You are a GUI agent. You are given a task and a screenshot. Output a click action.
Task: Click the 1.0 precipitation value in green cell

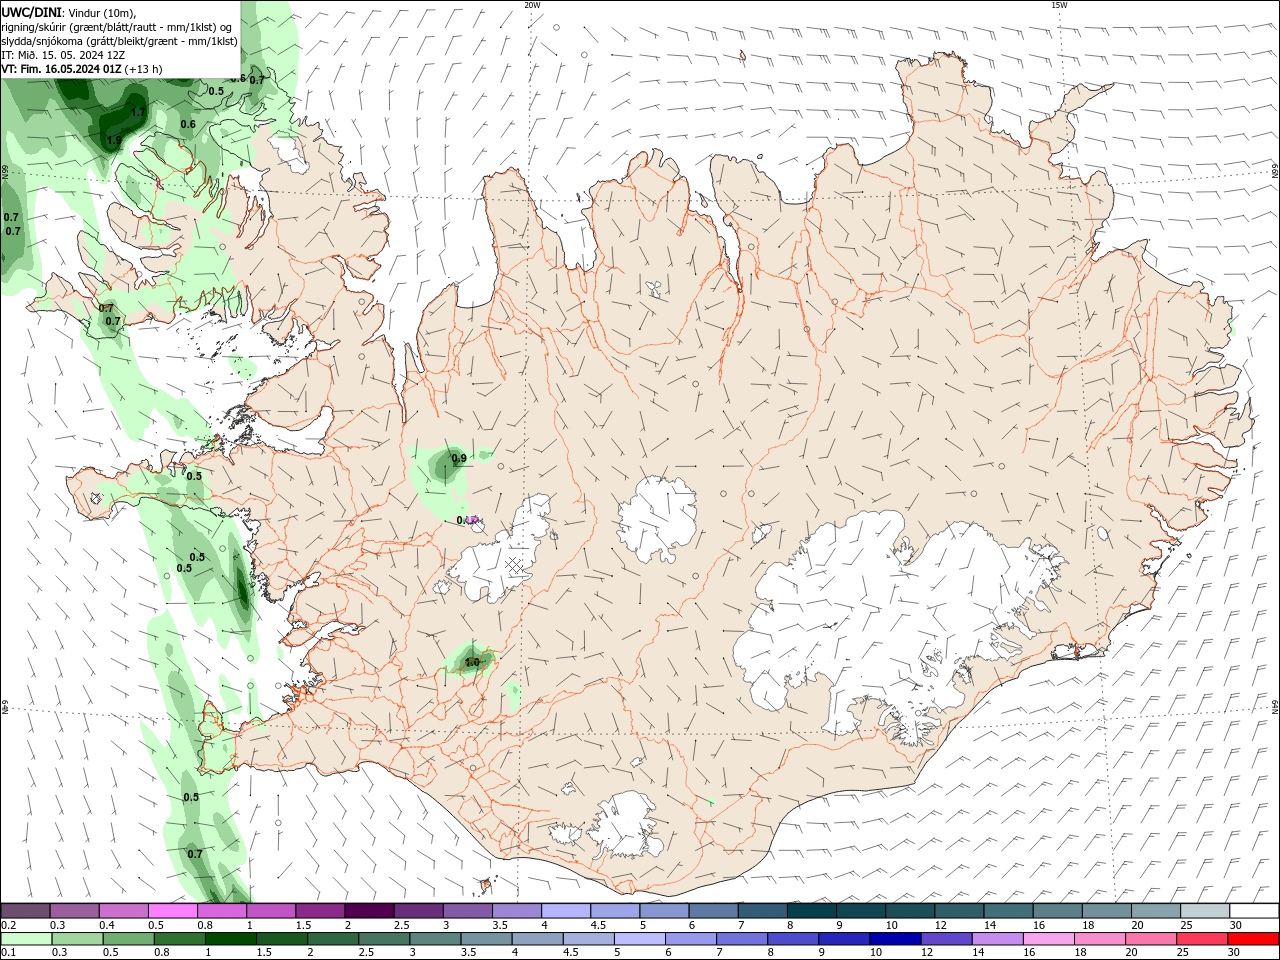[472, 662]
